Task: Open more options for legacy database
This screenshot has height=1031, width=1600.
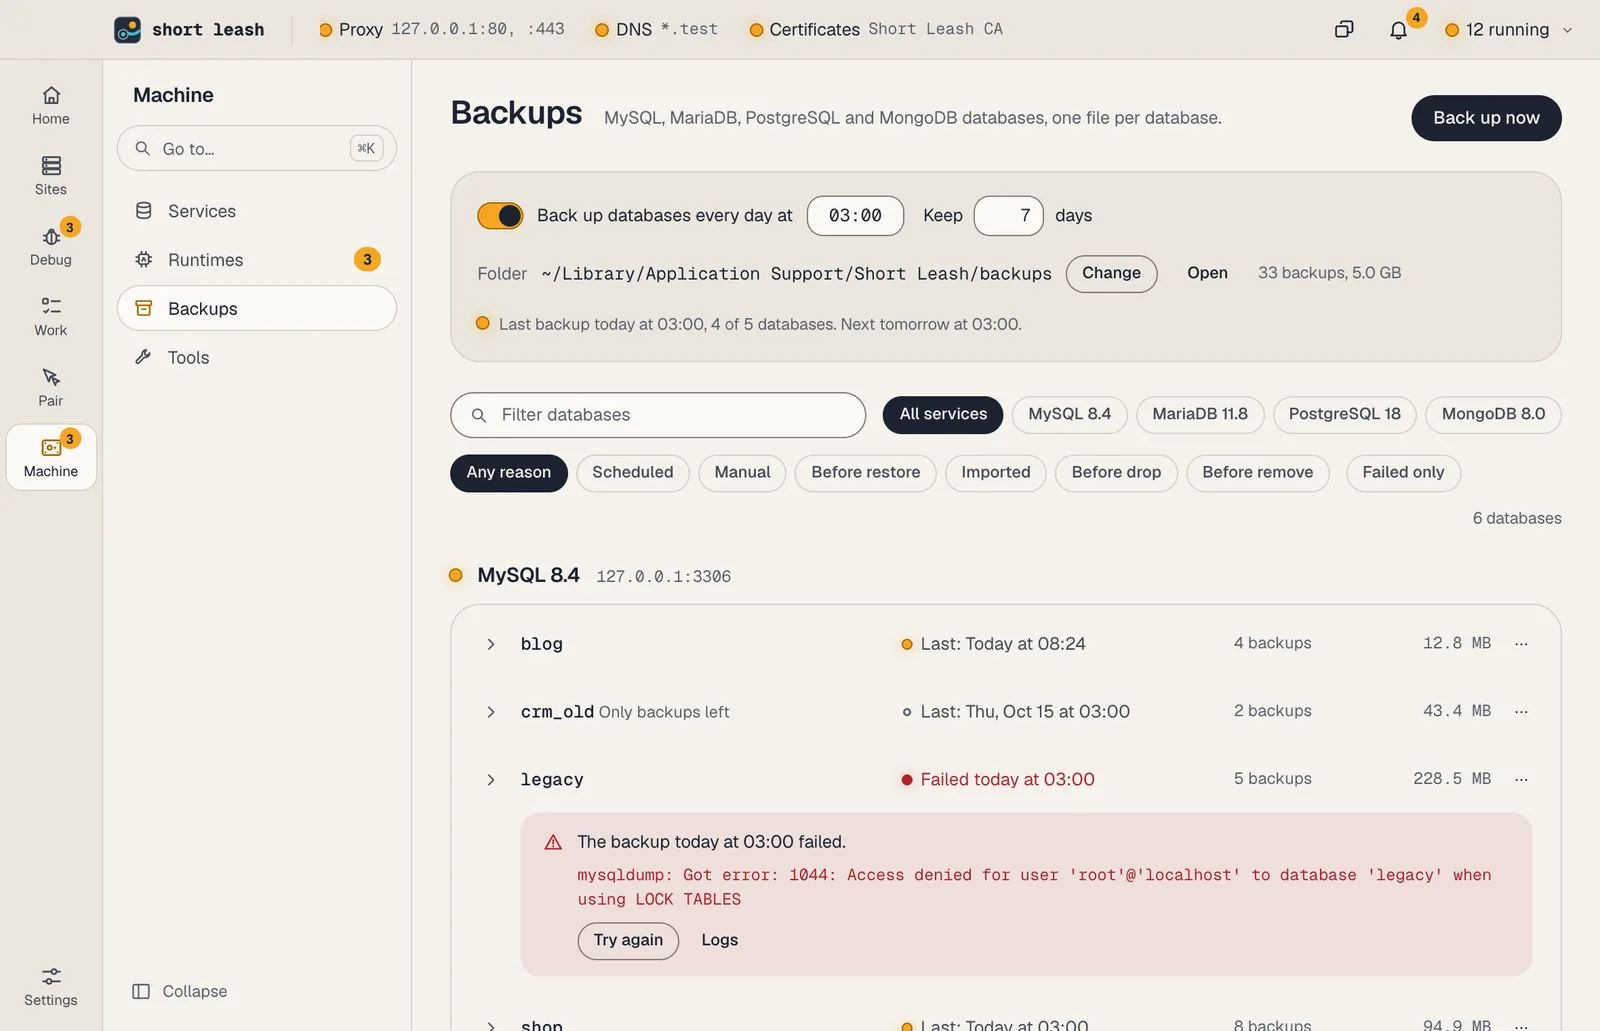Action: 1521,779
